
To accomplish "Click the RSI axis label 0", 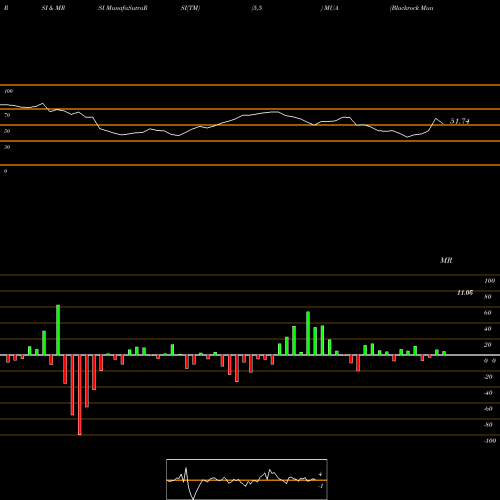I will click(5, 171).
